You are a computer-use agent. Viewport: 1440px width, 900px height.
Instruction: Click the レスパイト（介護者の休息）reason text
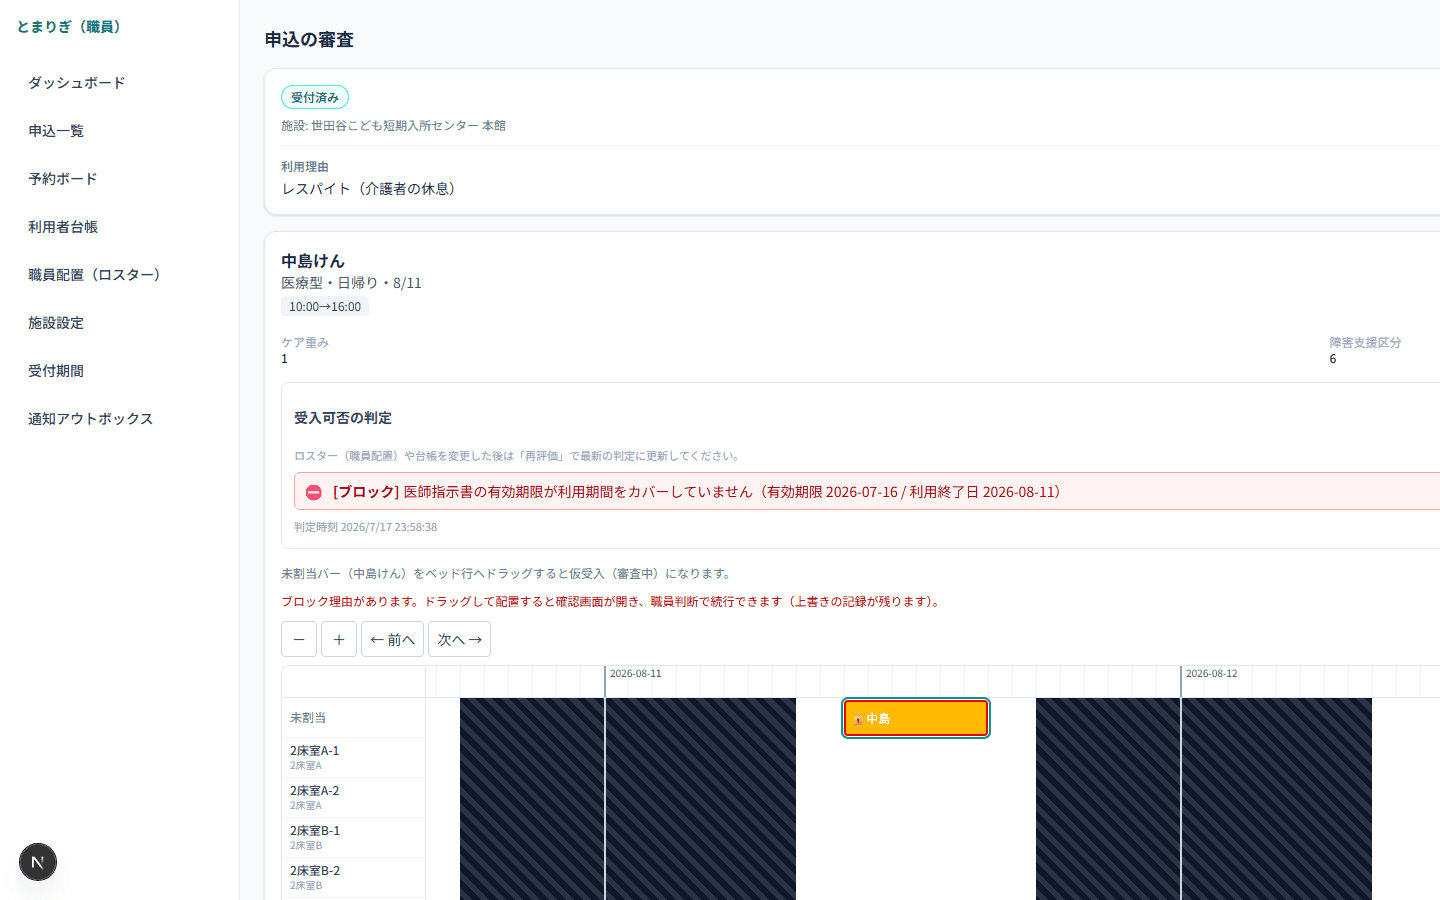371,189
